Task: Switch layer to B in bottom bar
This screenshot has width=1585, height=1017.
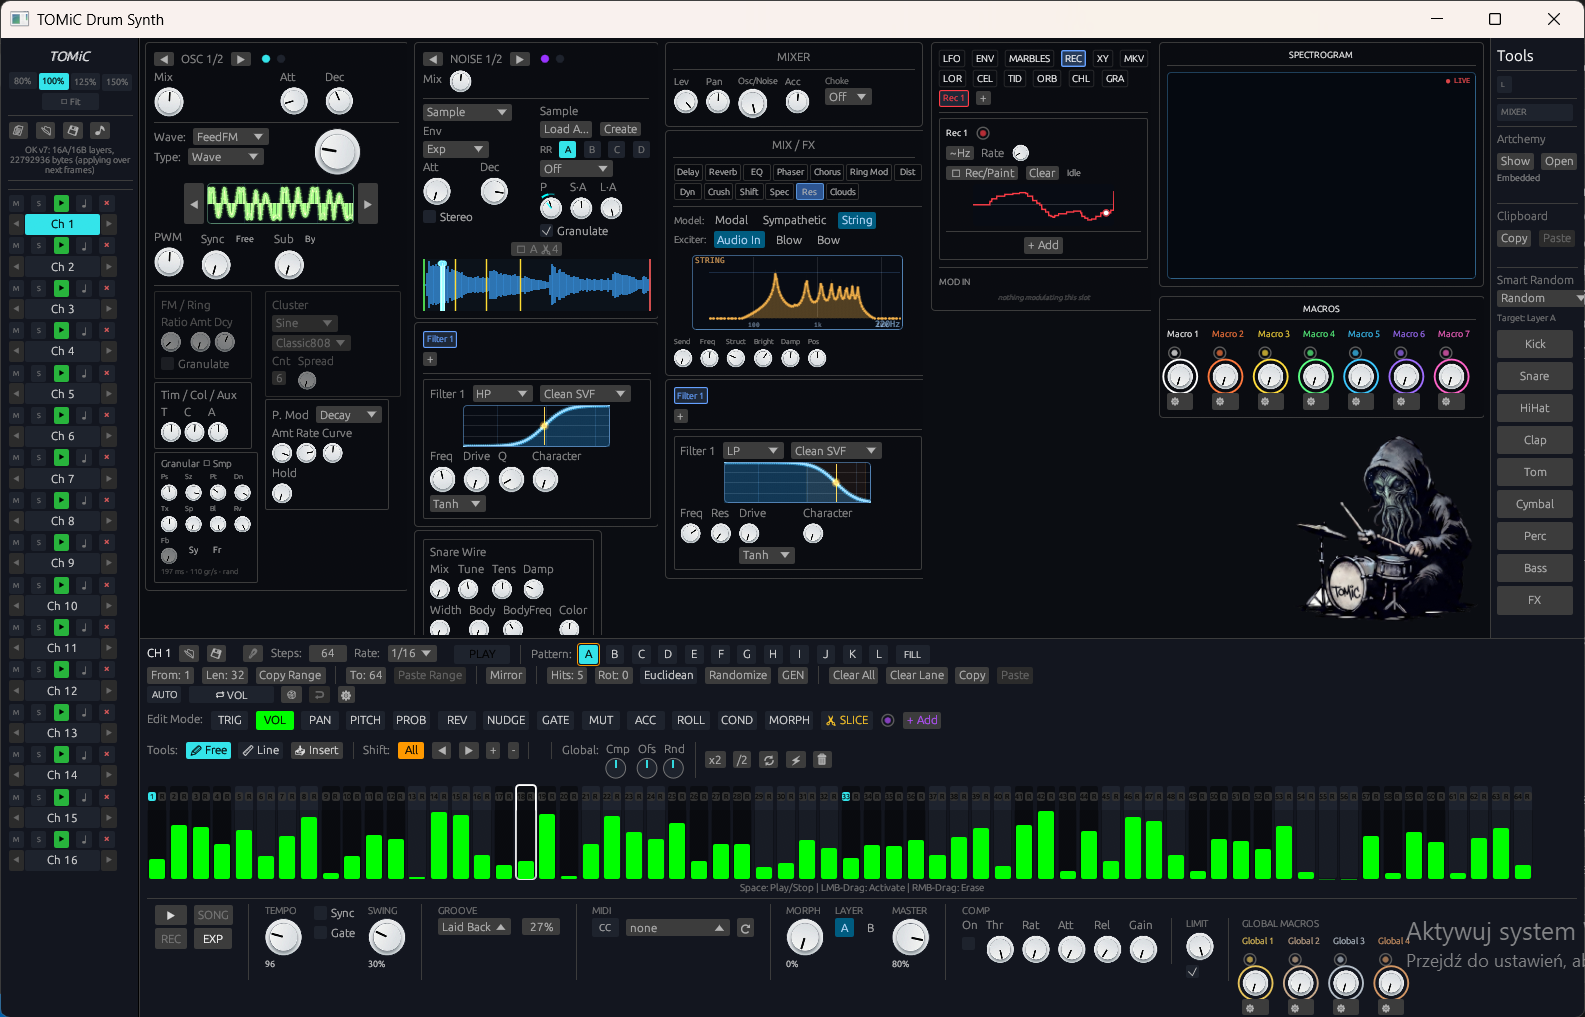Action: click(x=870, y=928)
